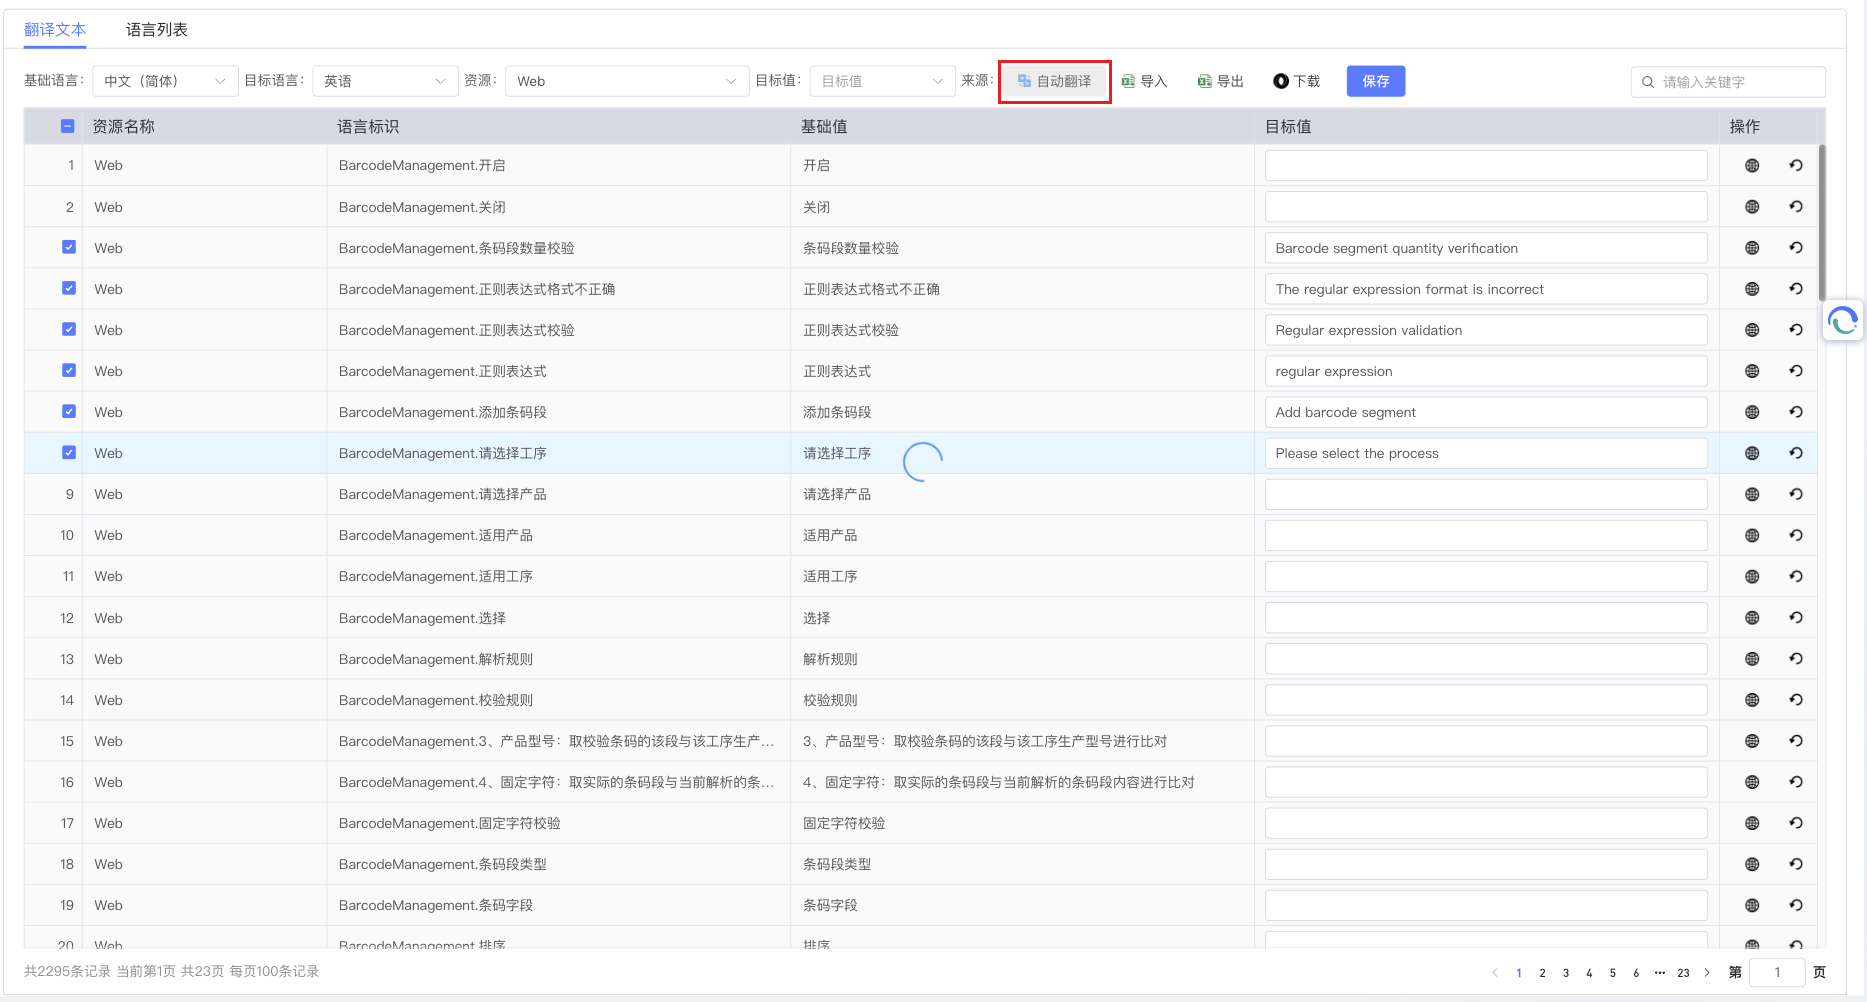Click the reset arrow icon for row 2
Image resolution: width=1867 pixels, height=1002 pixels.
click(1795, 207)
